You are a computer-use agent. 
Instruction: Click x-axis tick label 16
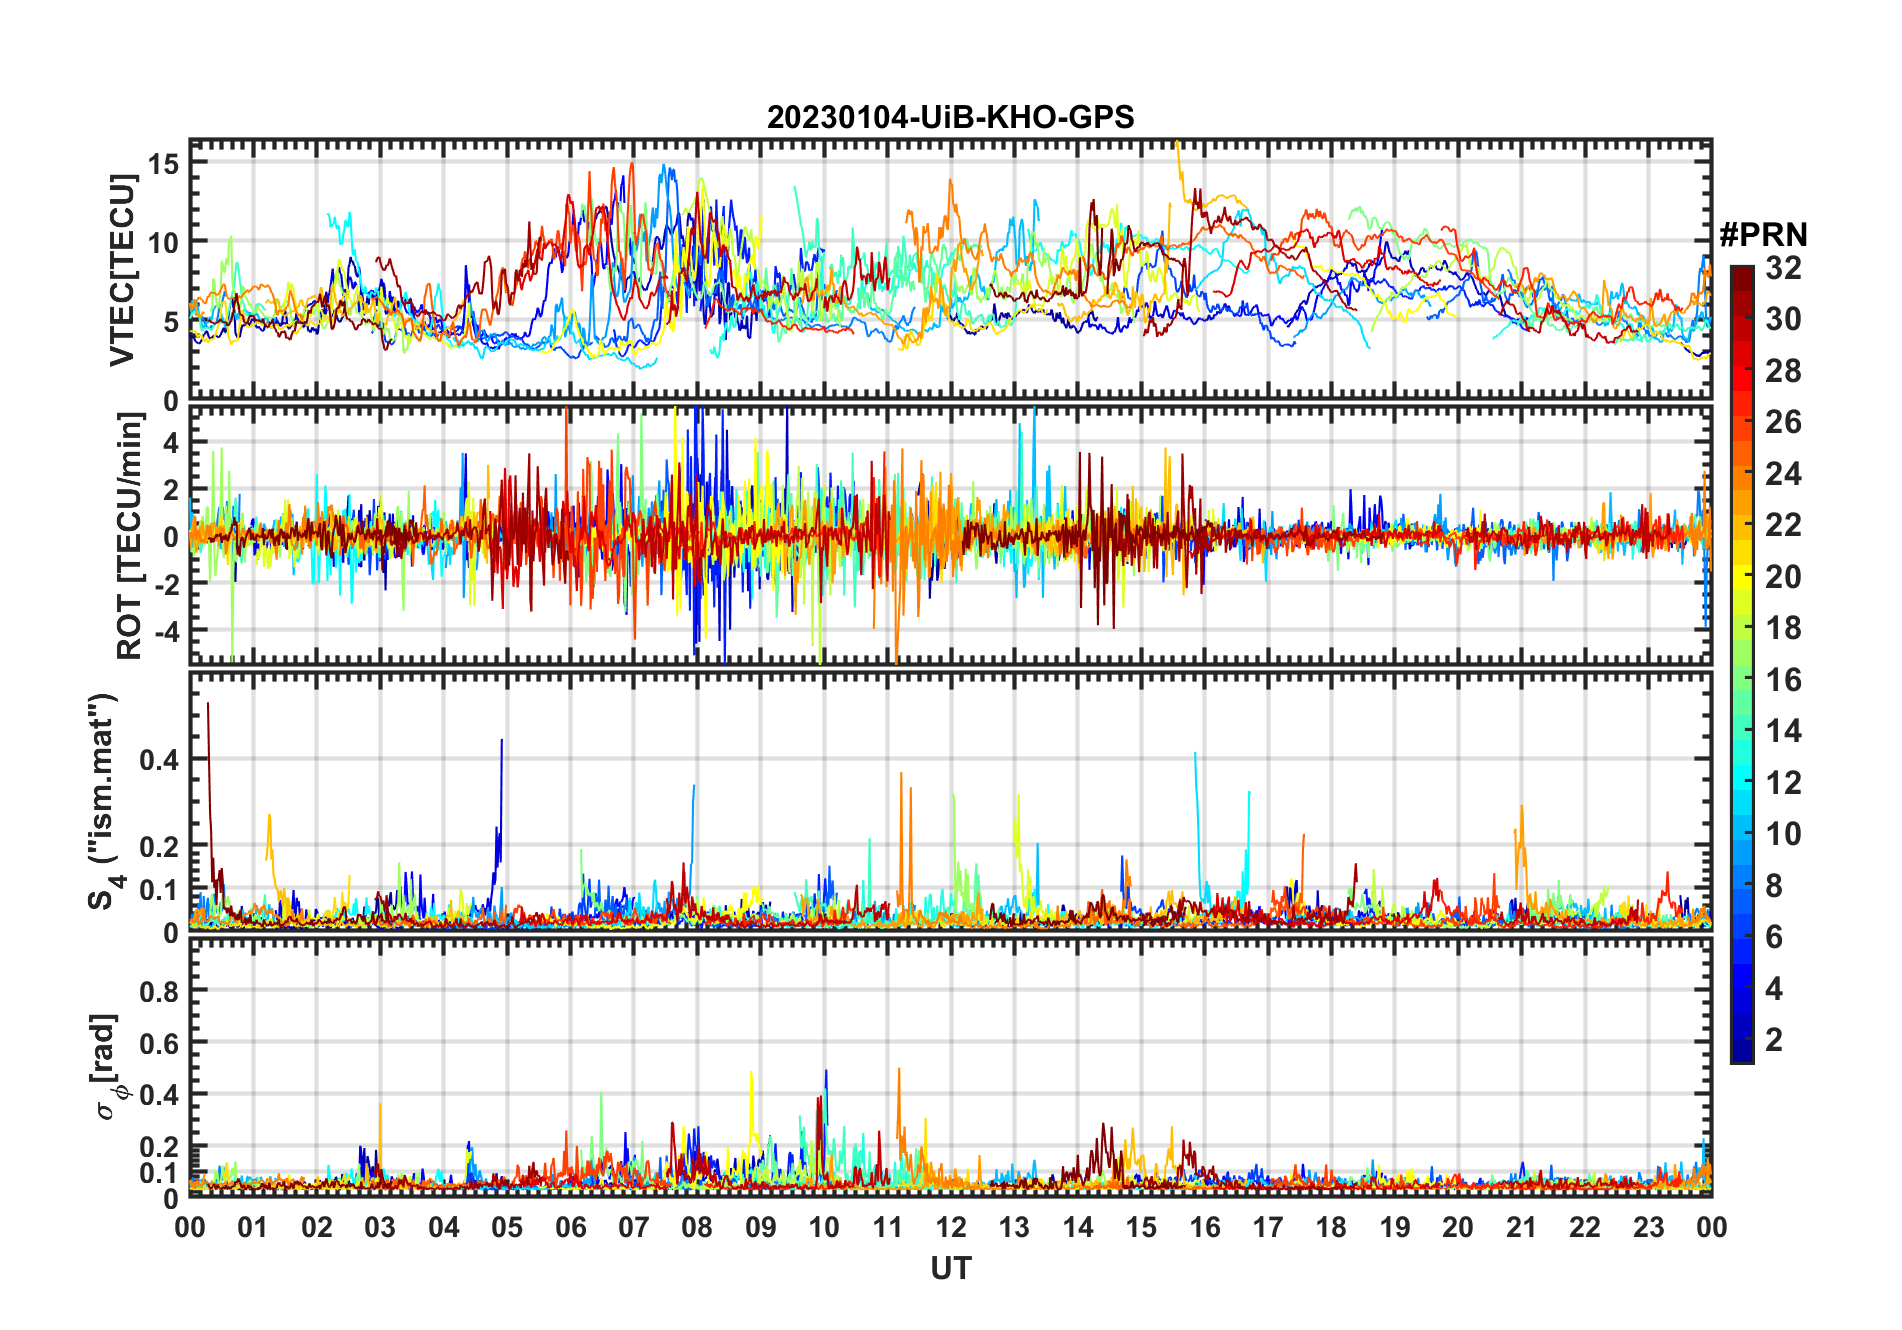click(x=1205, y=1228)
